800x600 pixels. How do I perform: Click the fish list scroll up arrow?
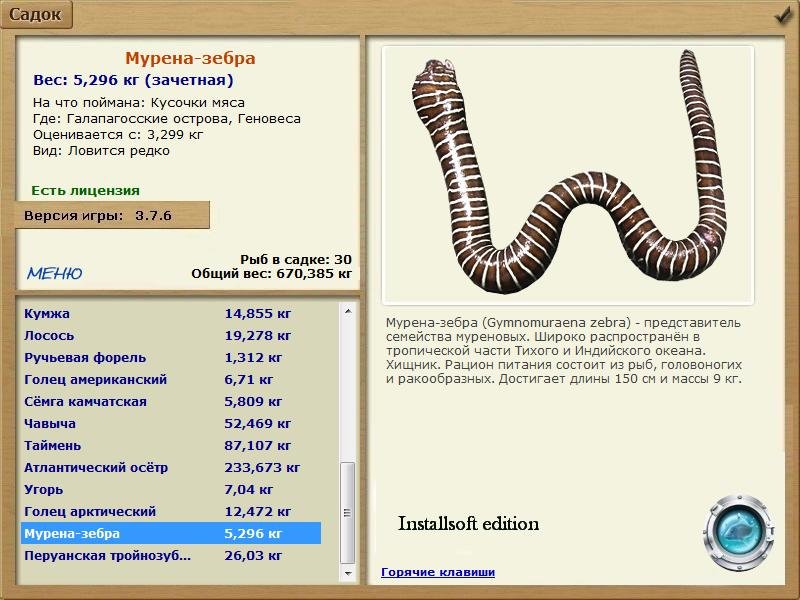pos(348,311)
